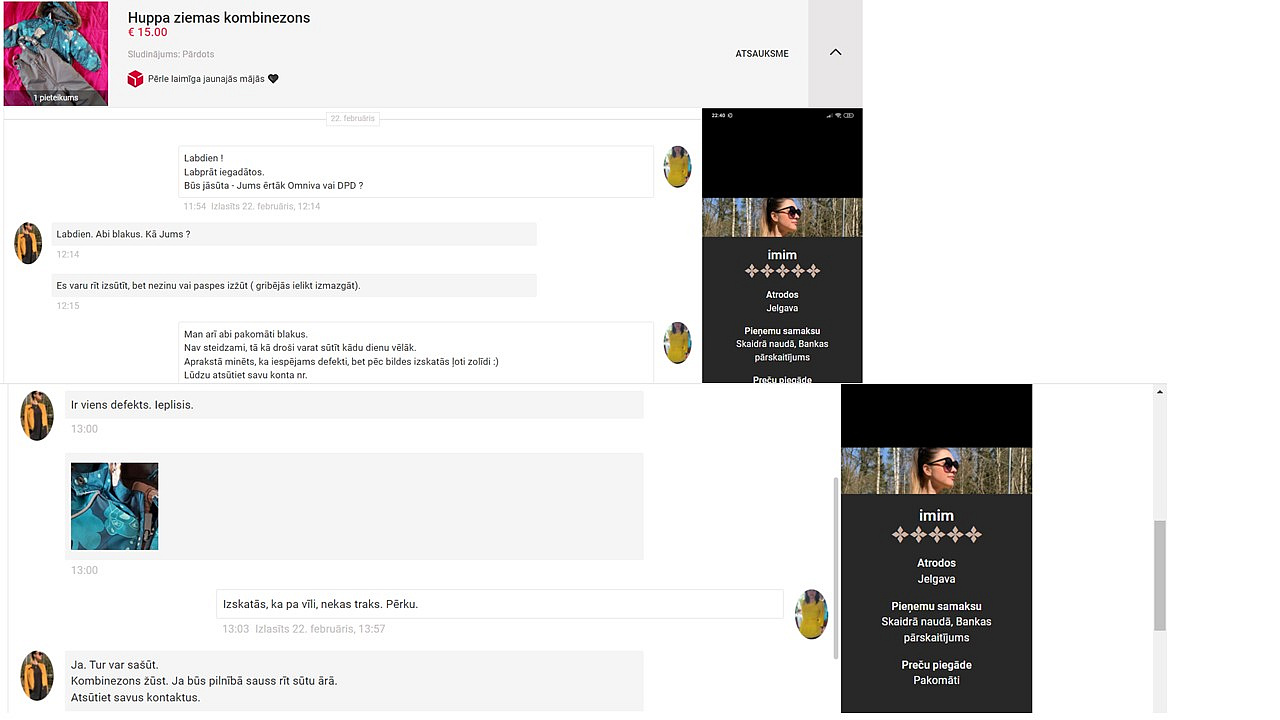Click the '22. februāris' date separator
1280x720 pixels.
point(352,119)
